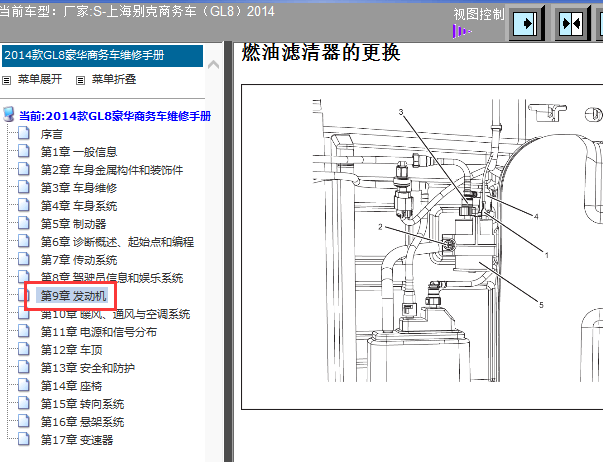This screenshot has width=603, height=462.
Task: Click the page icon beside 第2章 车身金属构件和装饰件
Action: pyautogui.click(x=24, y=169)
